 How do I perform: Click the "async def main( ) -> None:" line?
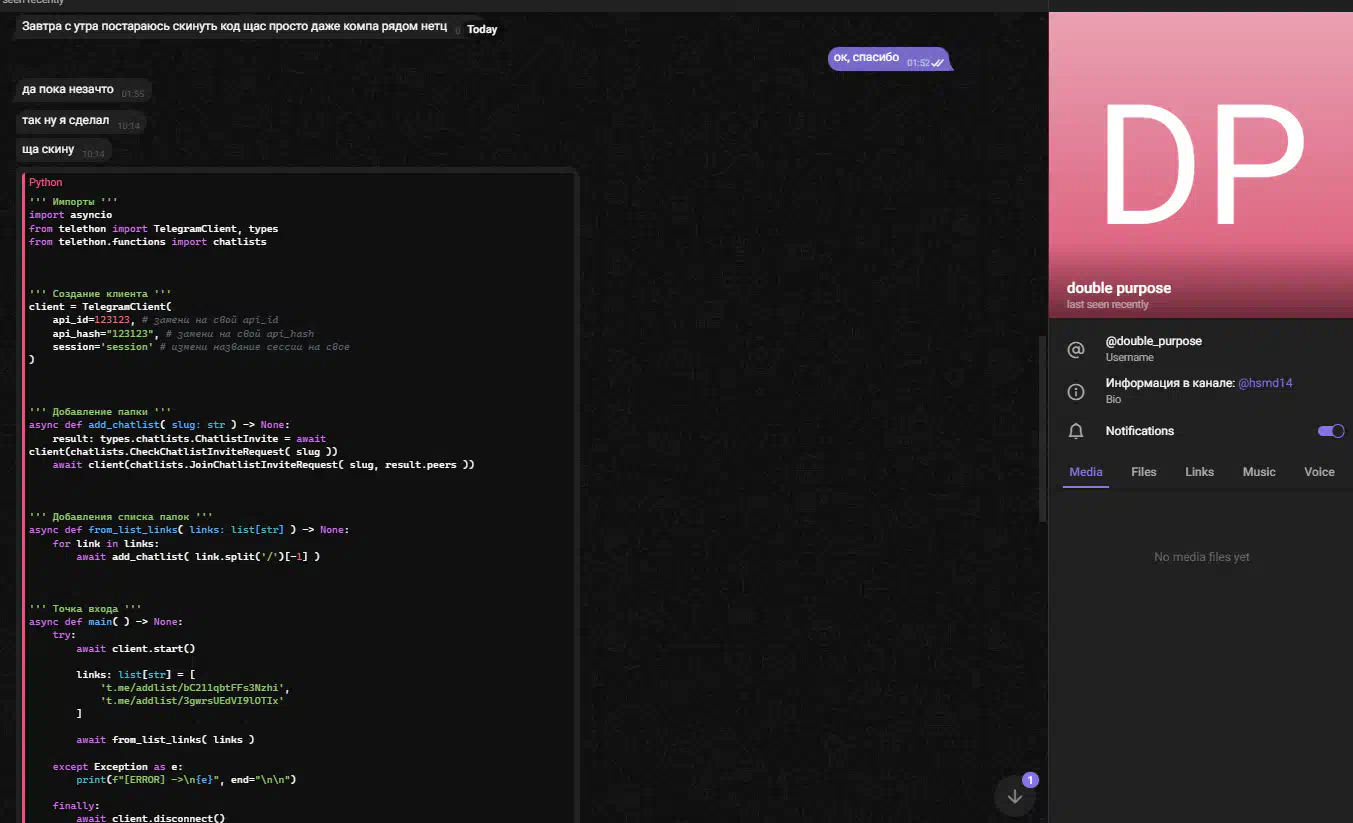[106, 622]
